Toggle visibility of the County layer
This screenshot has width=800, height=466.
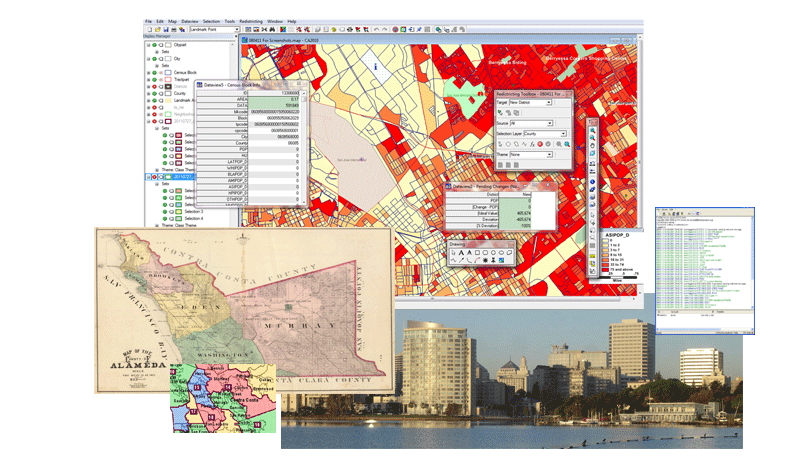click(156, 94)
